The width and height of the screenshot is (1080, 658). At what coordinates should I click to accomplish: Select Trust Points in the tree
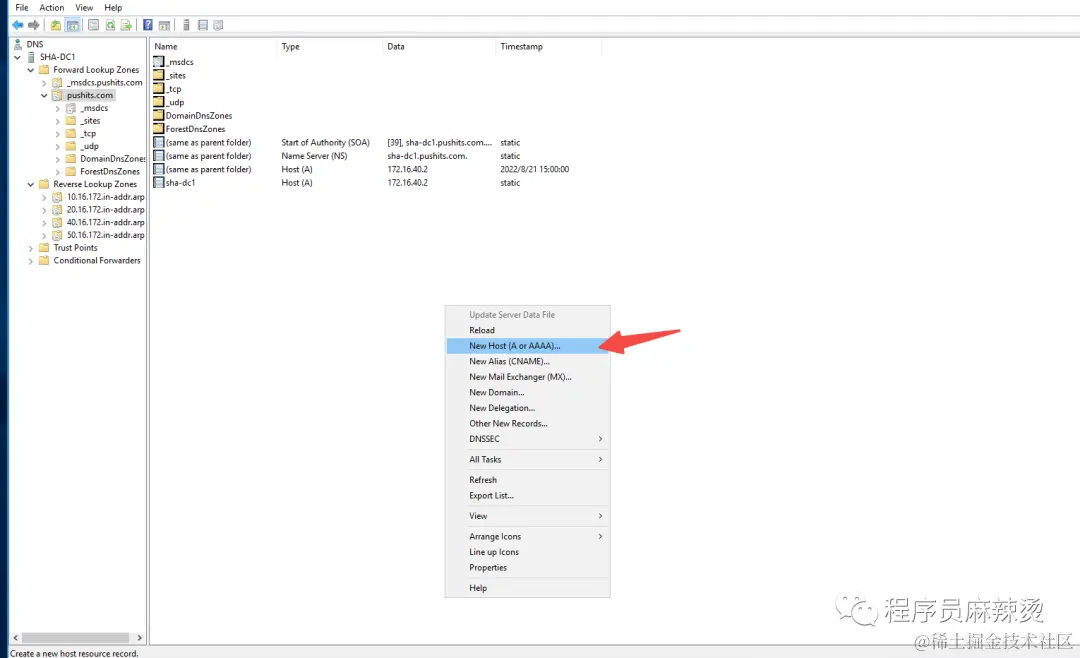(x=75, y=248)
